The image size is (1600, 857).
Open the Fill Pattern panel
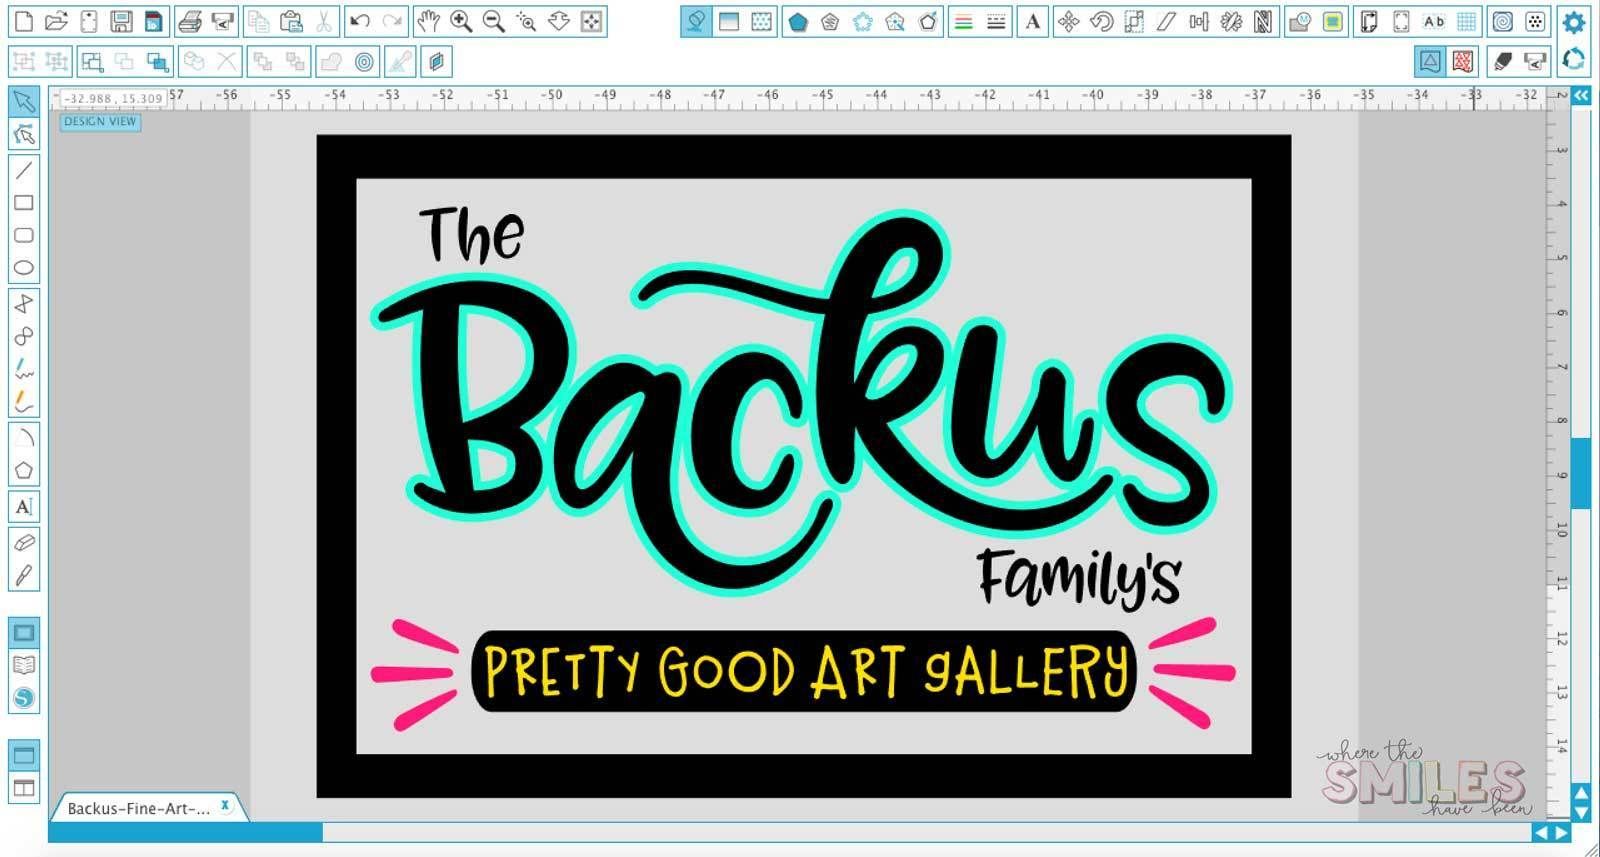coord(762,21)
